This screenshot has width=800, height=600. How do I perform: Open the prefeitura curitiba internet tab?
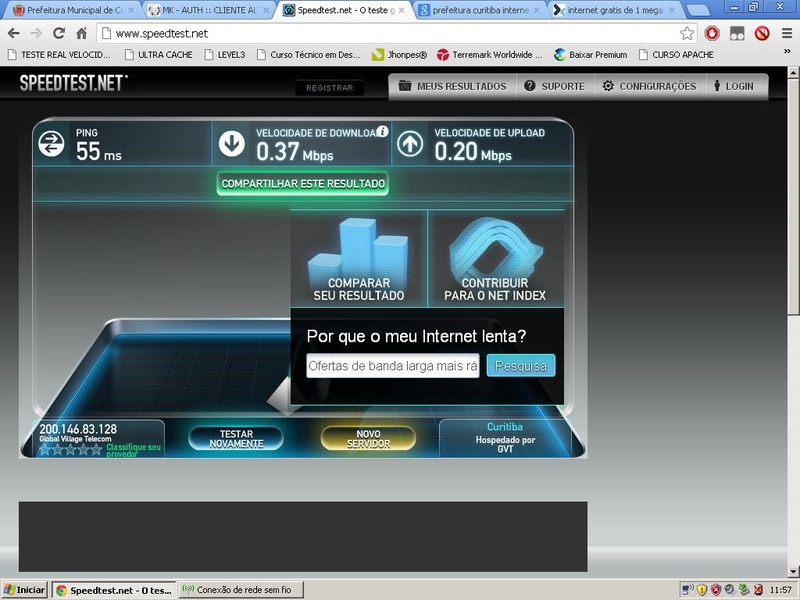480,10
